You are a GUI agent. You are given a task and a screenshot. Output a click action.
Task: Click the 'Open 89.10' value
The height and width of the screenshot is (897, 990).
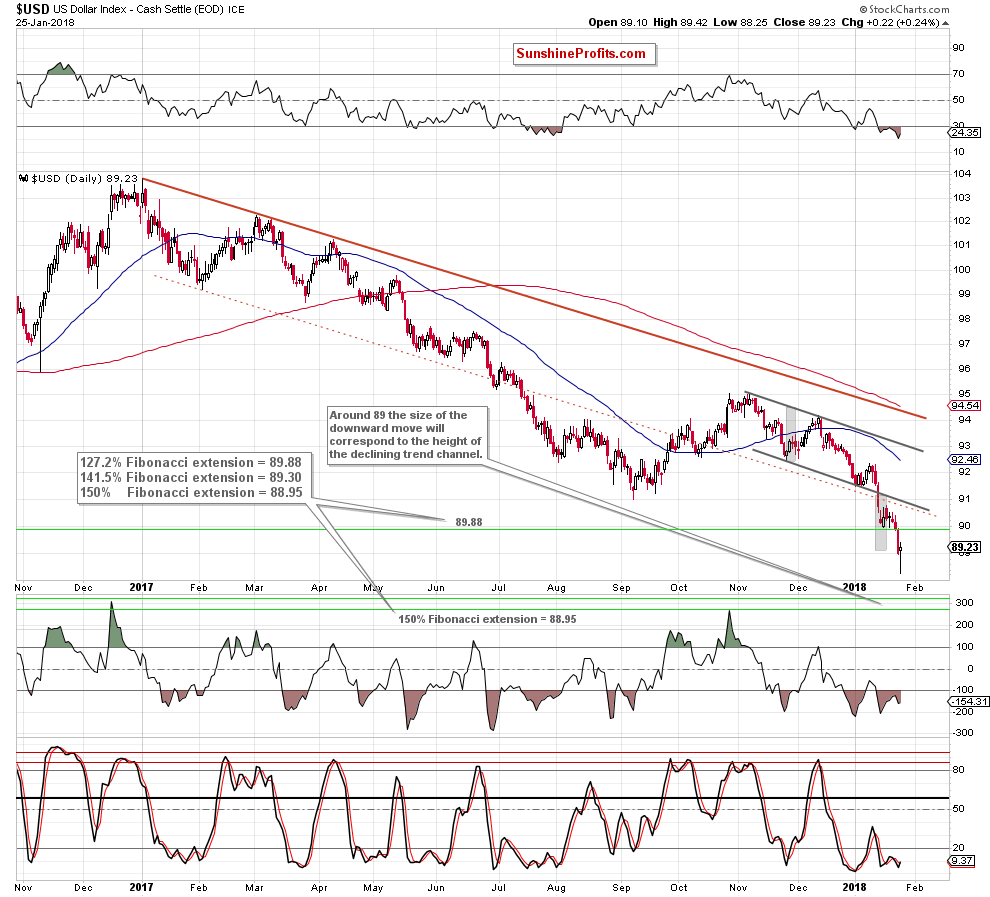(x=617, y=22)
